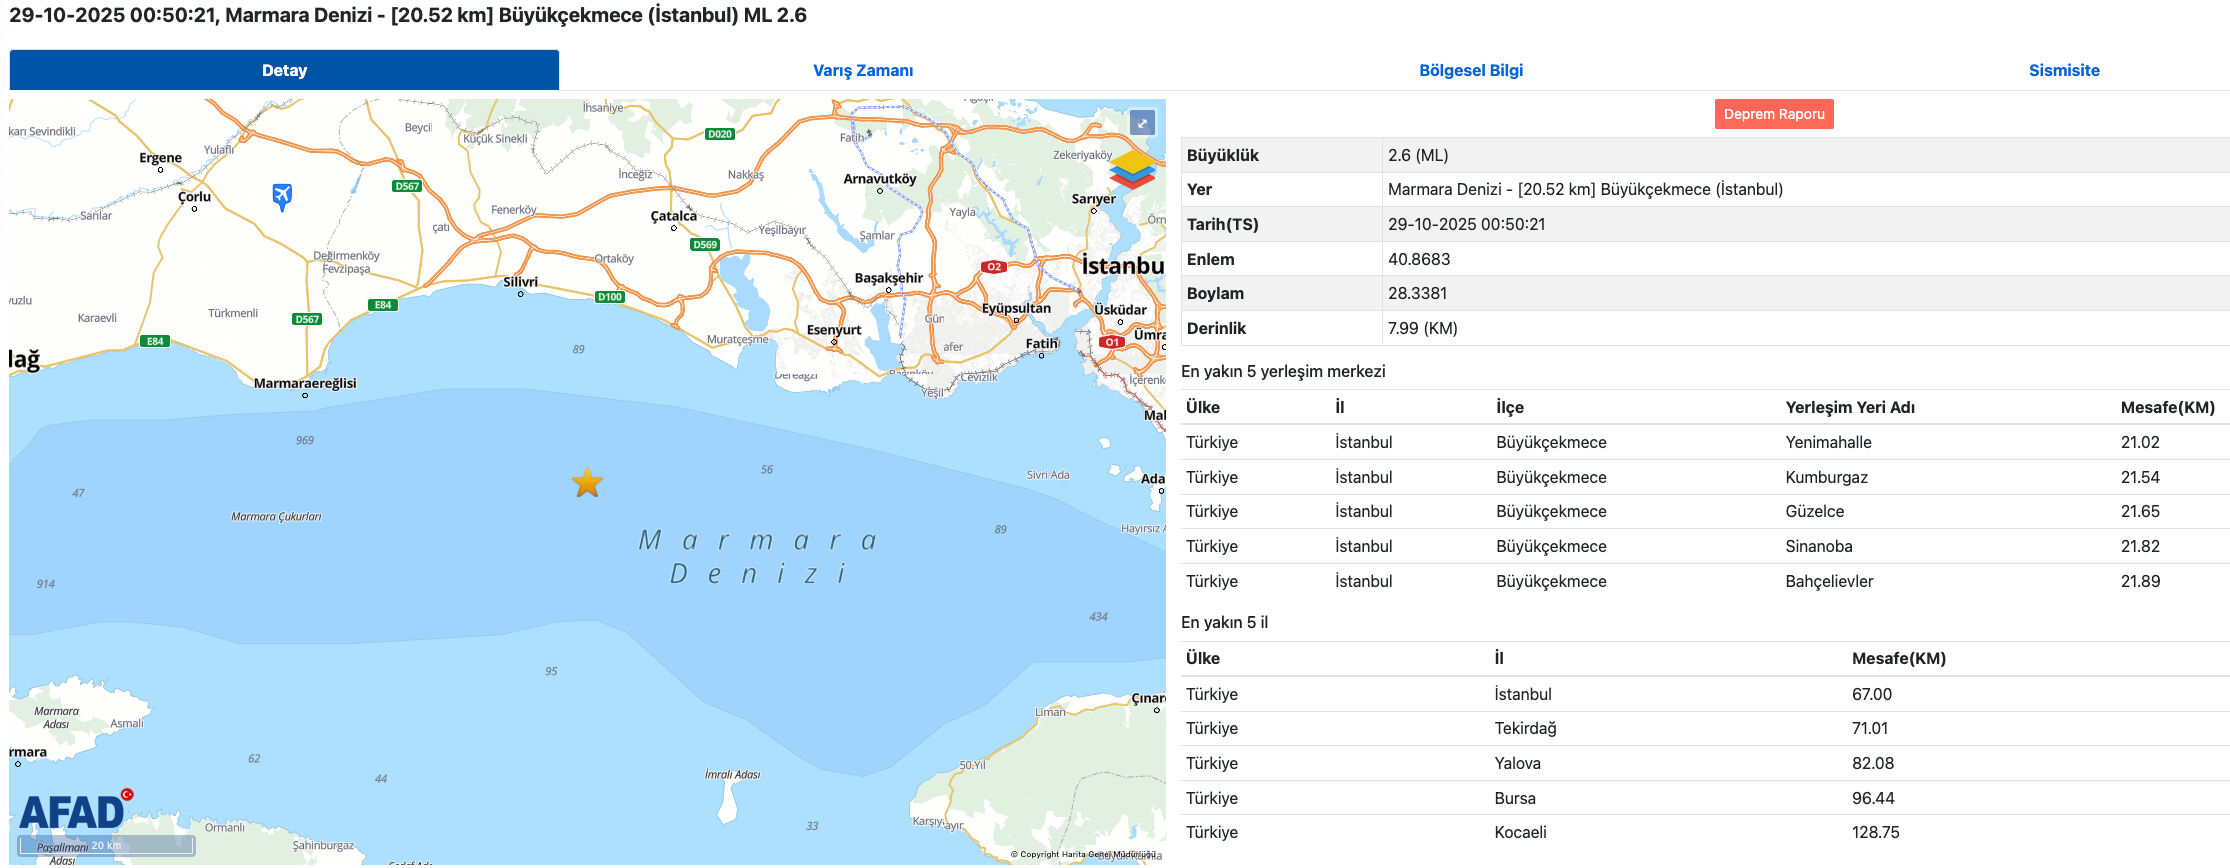Select the Tekirdağ row in nearest provinces
This screenshot has height=868, width=2230.
[x=1525, y=728]
